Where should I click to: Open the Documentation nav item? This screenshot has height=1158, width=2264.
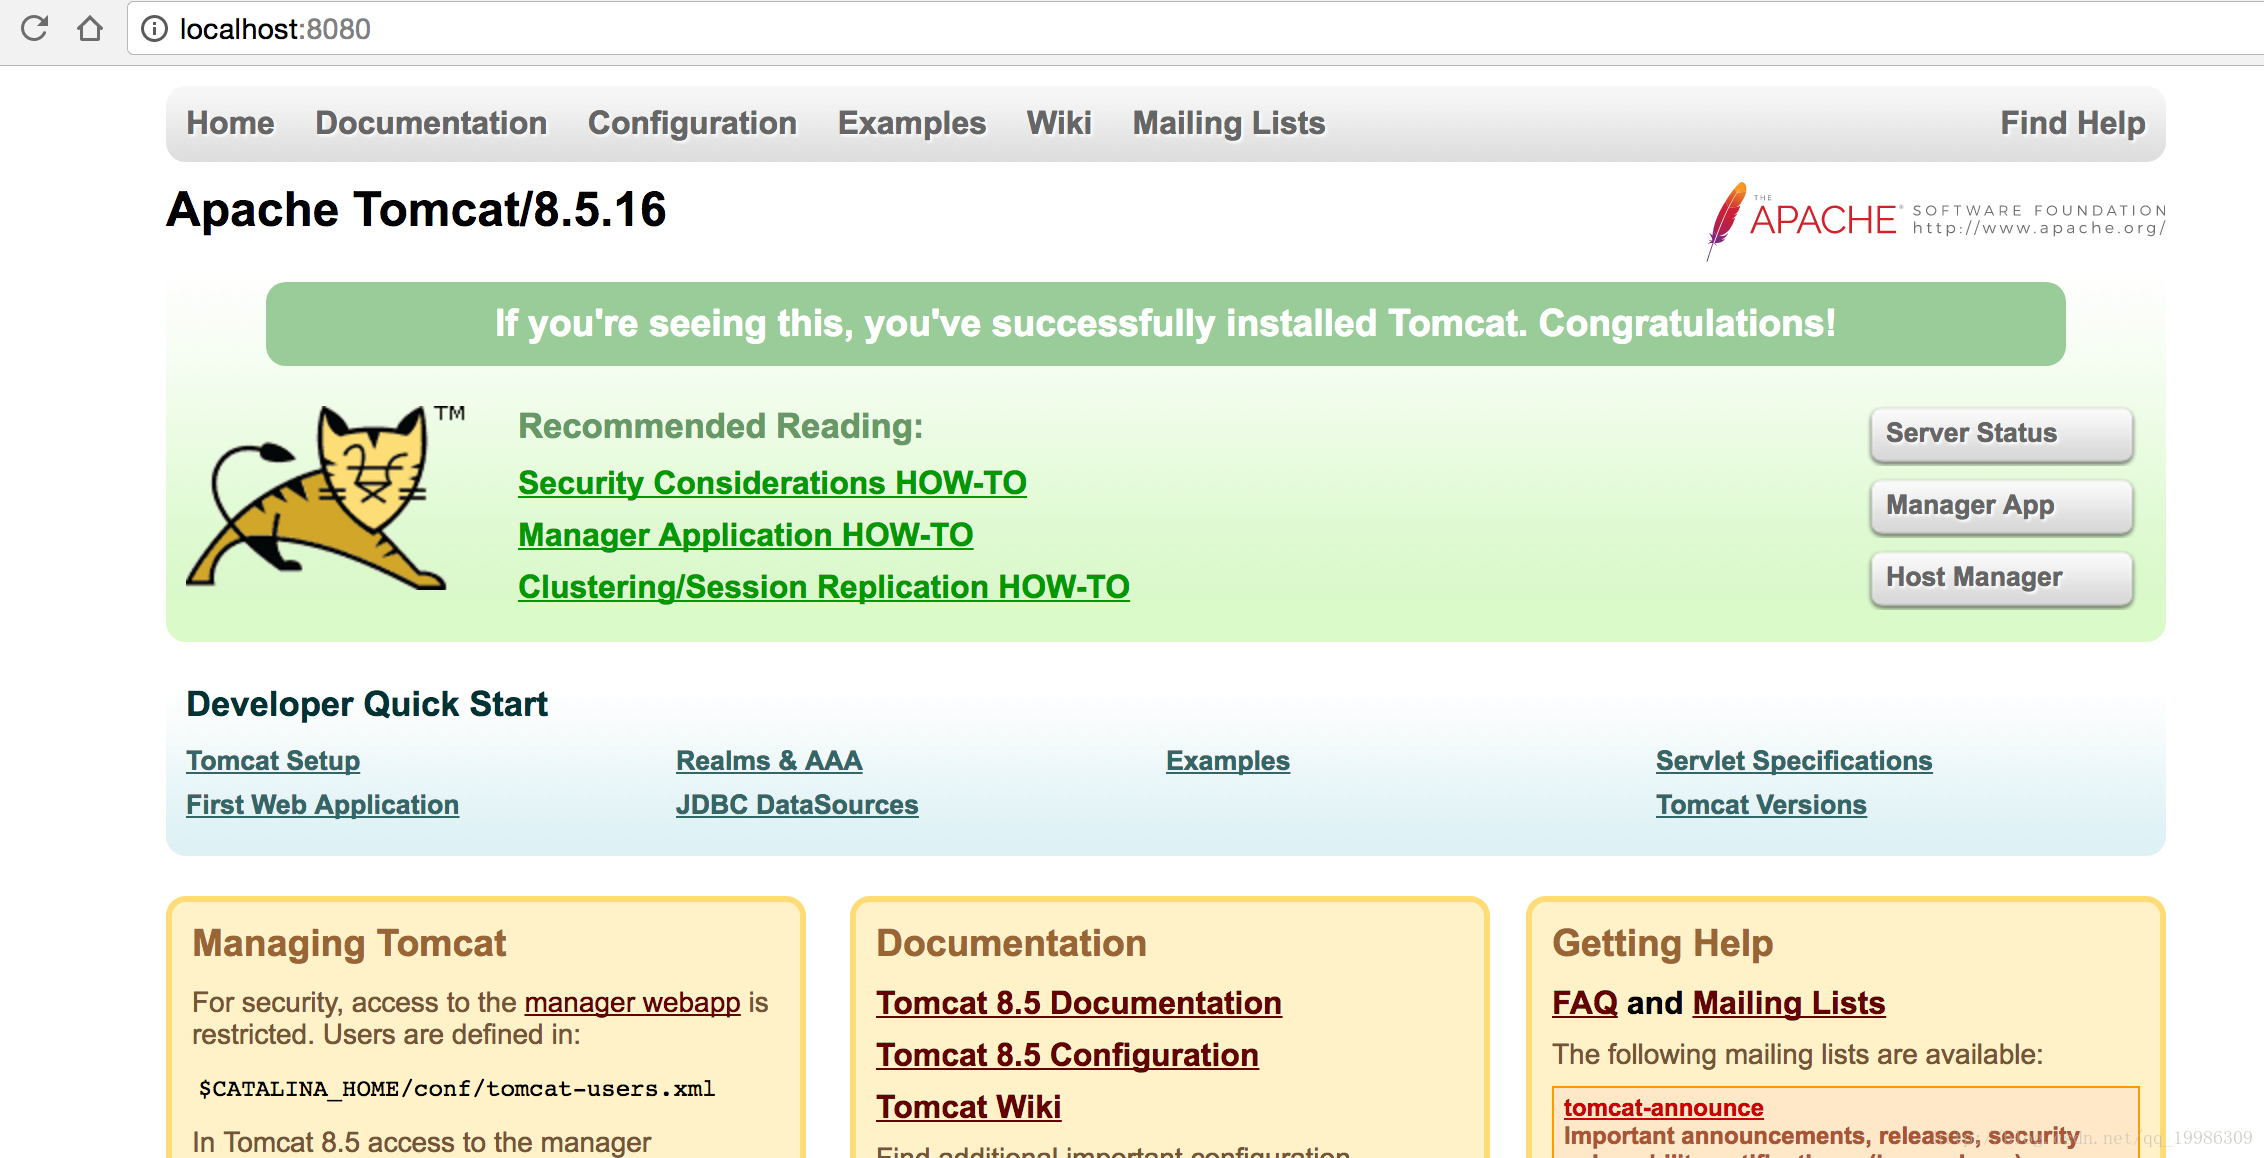click(x=431, y=123)
